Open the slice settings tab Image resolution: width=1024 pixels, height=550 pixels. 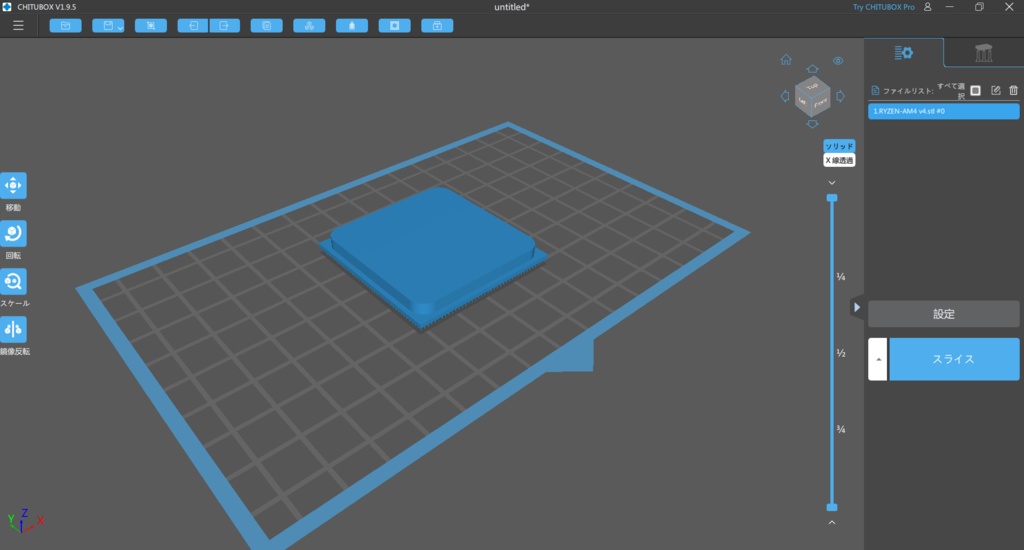click(x=904, y=52)
